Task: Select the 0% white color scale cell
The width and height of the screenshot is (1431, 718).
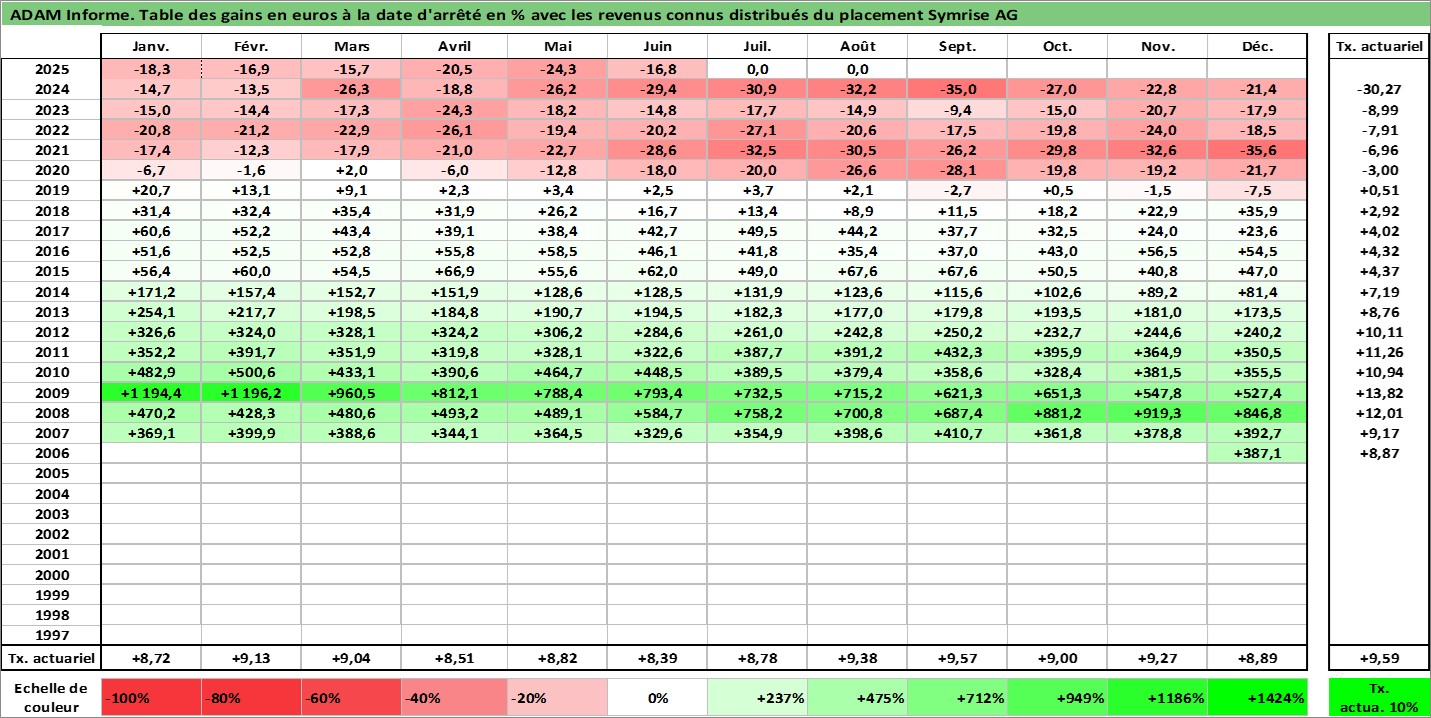Action: (657, 698)
